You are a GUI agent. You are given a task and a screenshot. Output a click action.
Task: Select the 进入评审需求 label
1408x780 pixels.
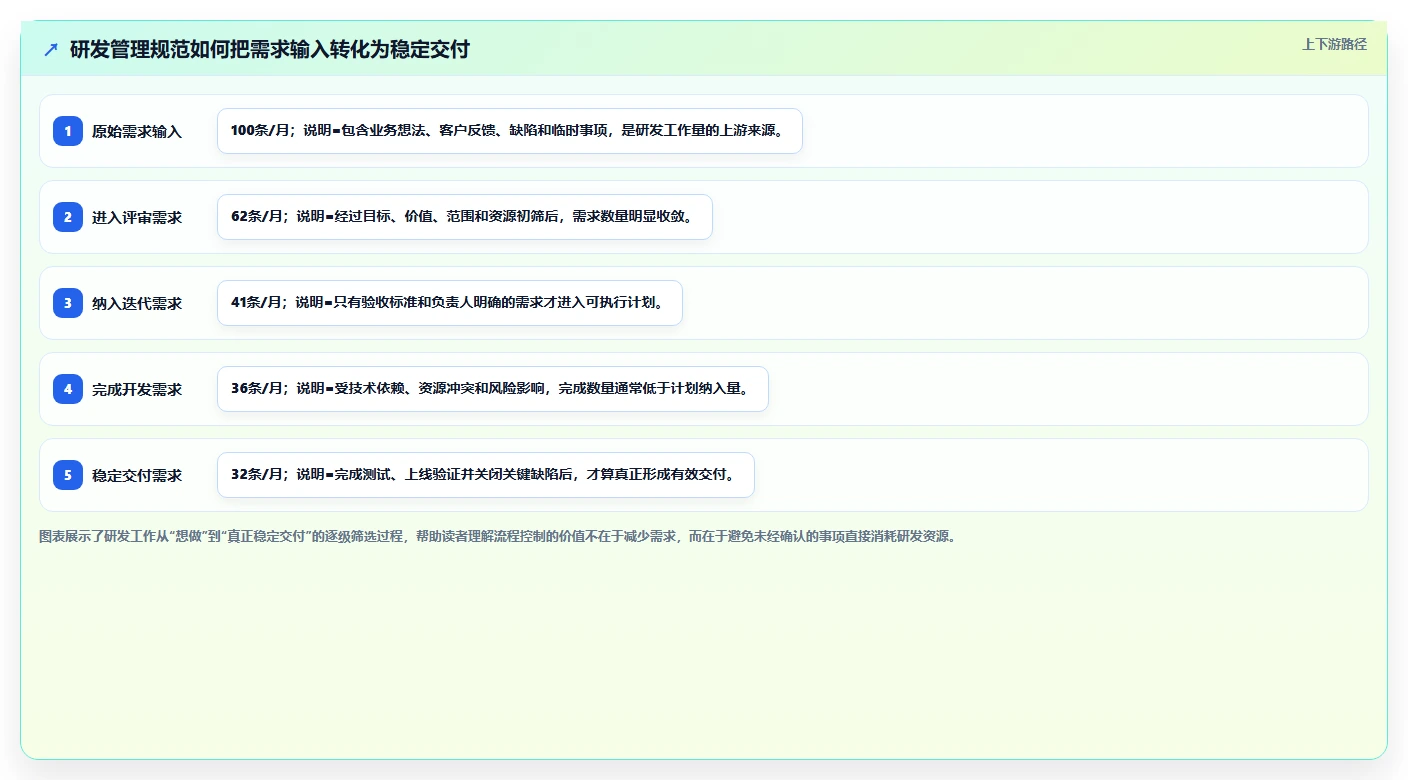coord(137,217)
